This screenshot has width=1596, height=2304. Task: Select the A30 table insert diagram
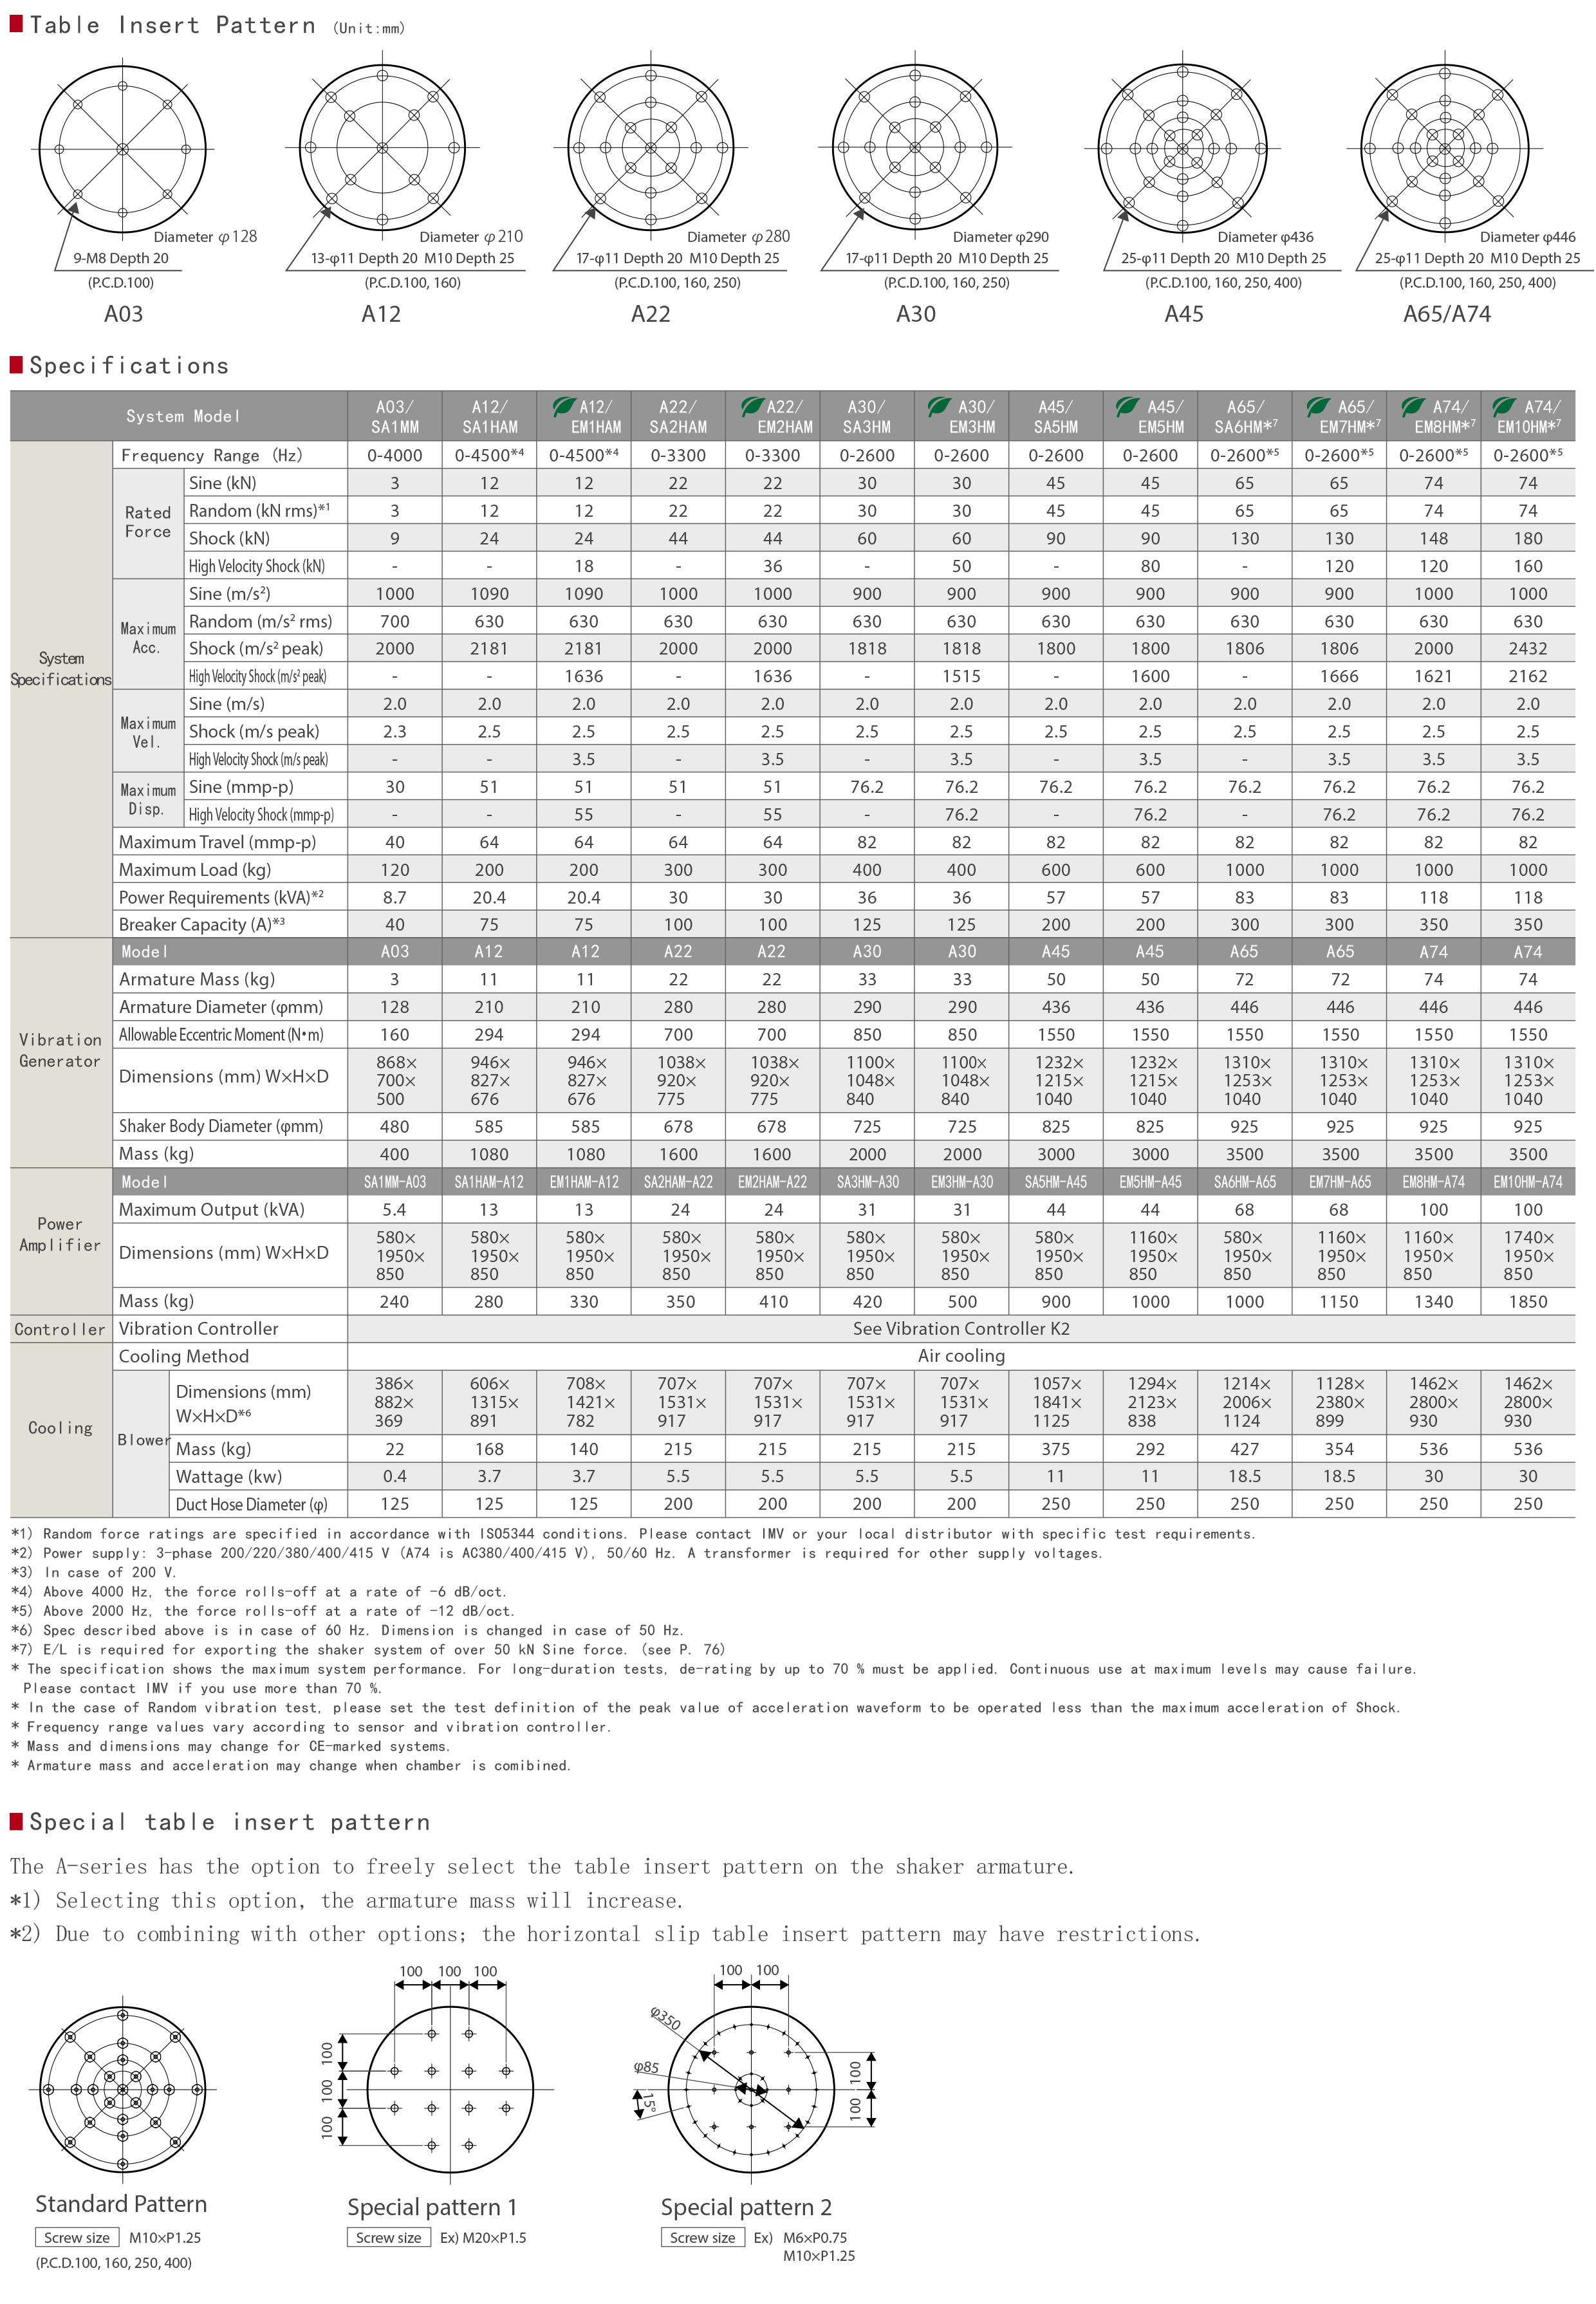coord(916,148)
